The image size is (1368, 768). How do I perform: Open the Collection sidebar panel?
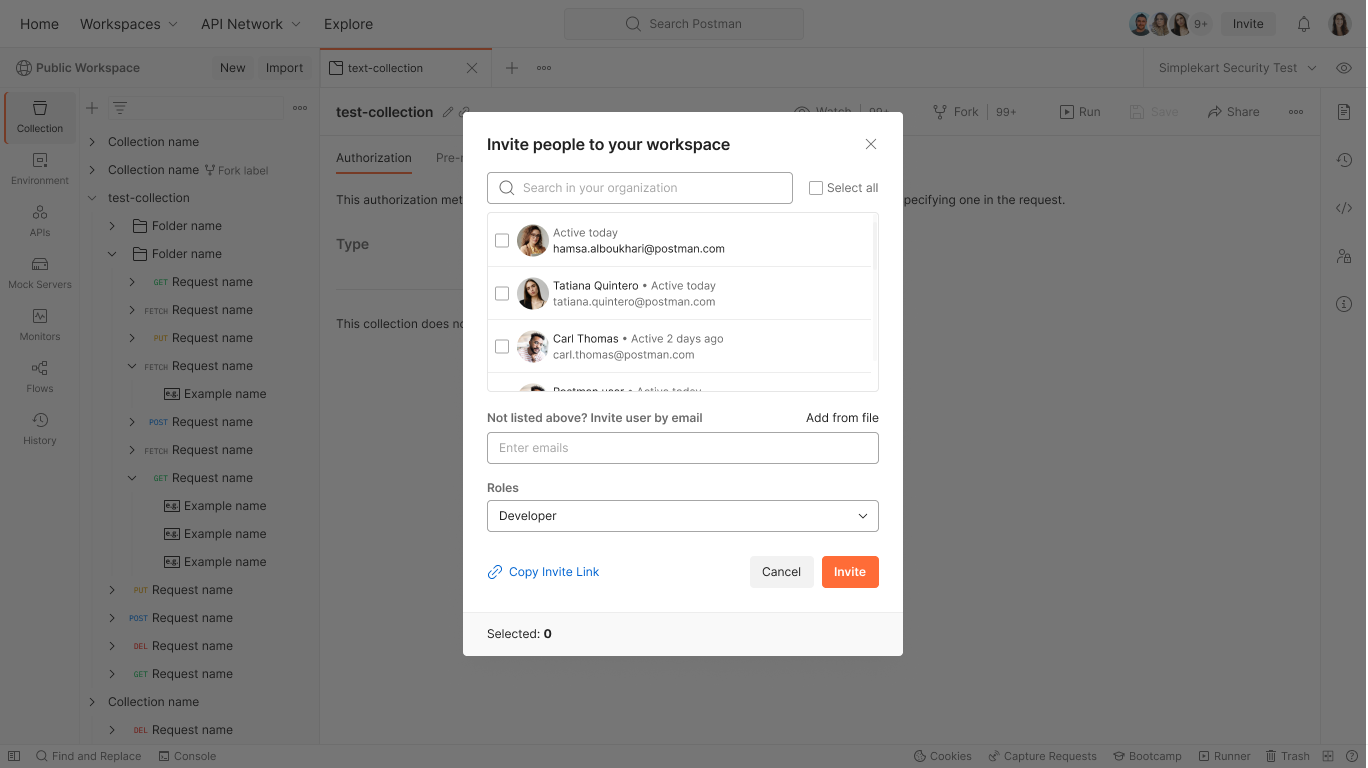pos(40,117)
